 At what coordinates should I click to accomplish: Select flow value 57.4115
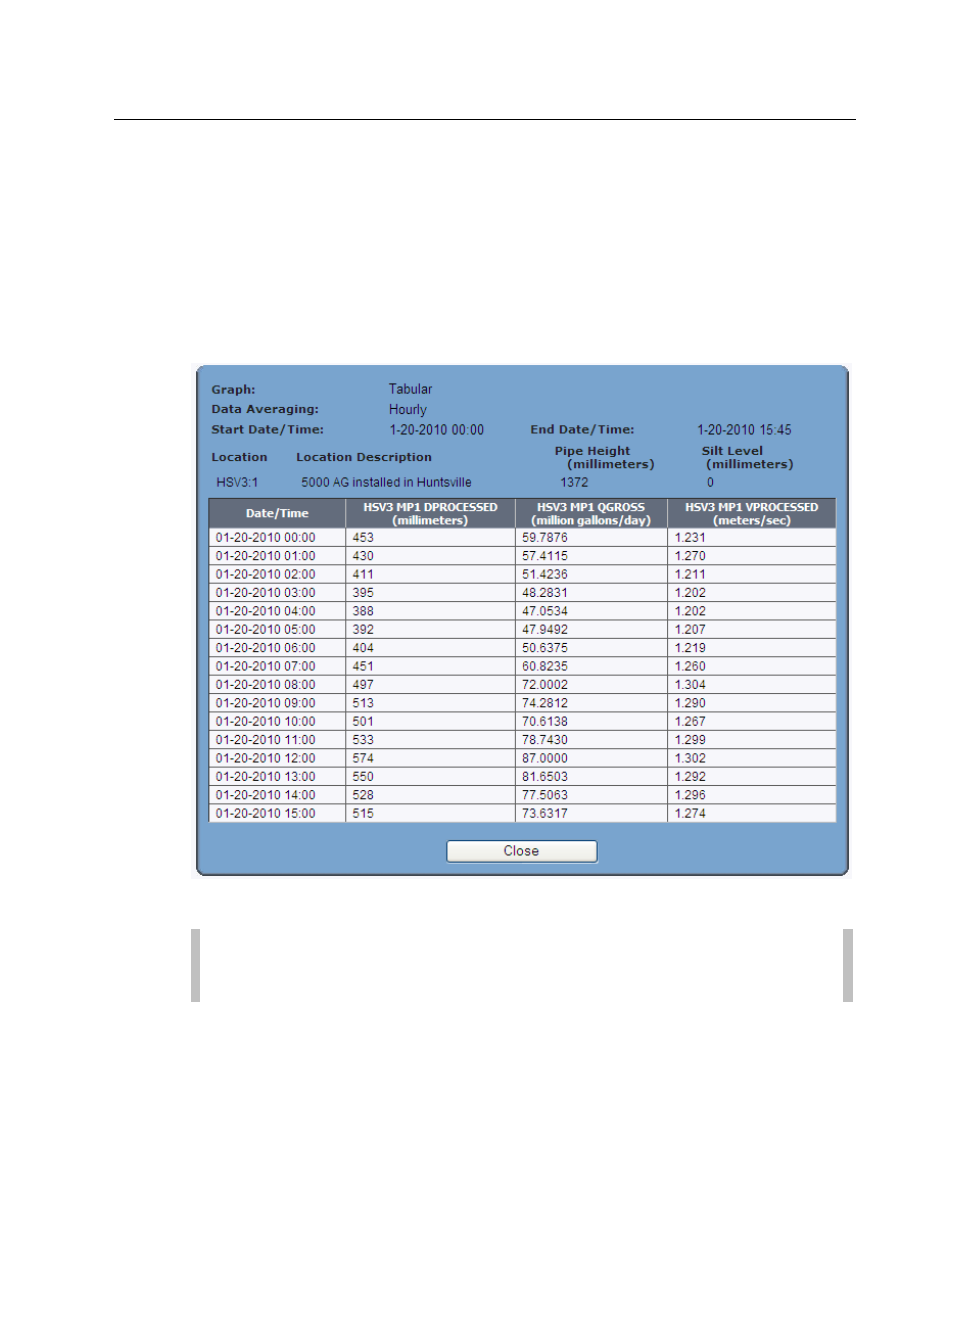[x=545, y=556]
